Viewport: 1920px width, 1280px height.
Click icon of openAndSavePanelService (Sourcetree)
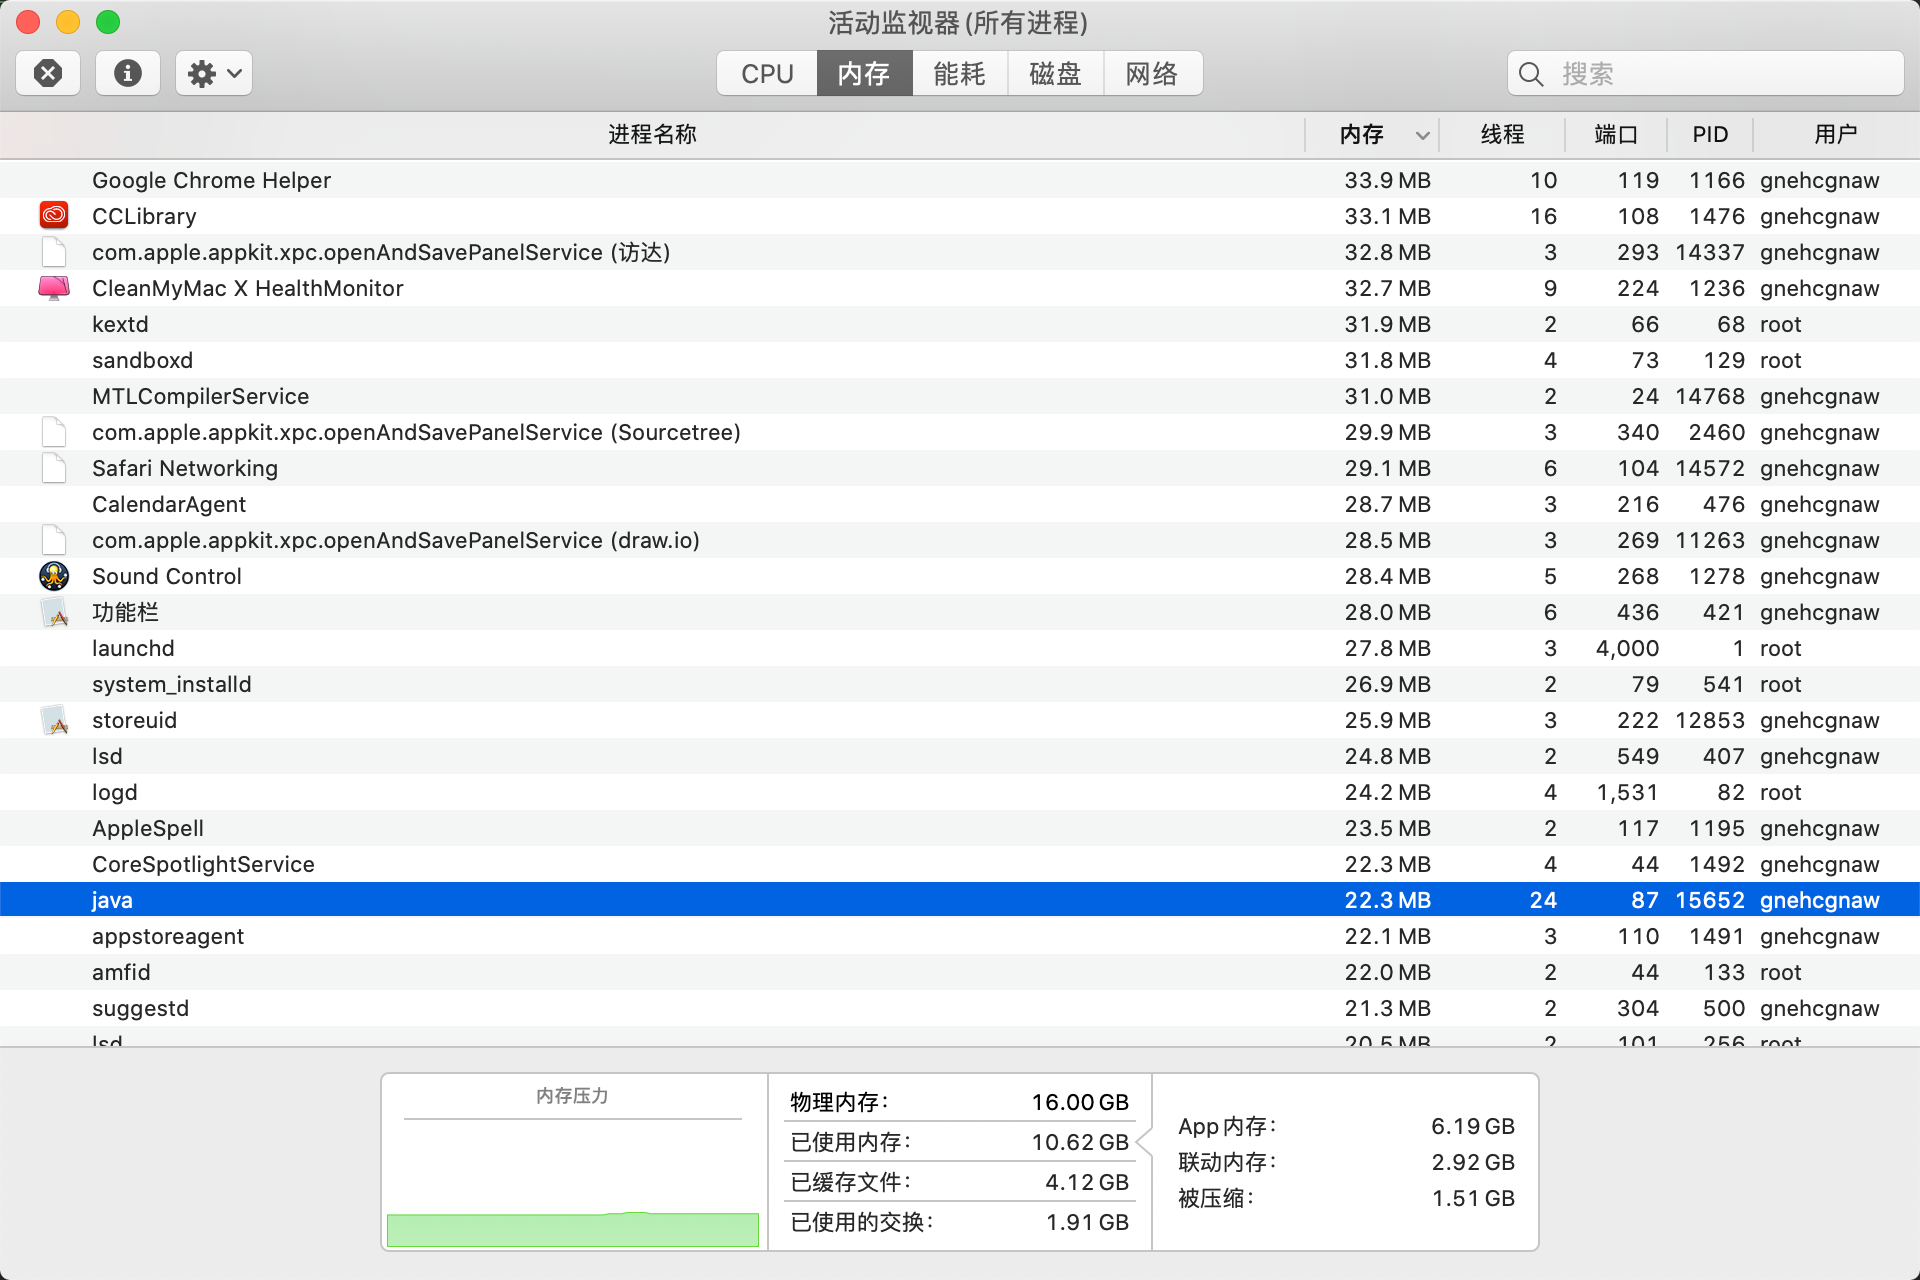54,432
